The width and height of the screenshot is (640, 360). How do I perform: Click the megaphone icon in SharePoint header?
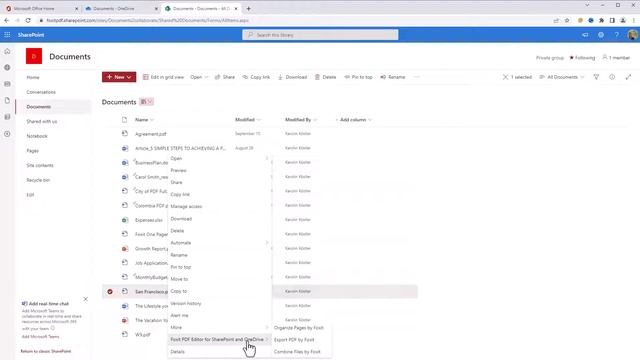coord(585,35)
